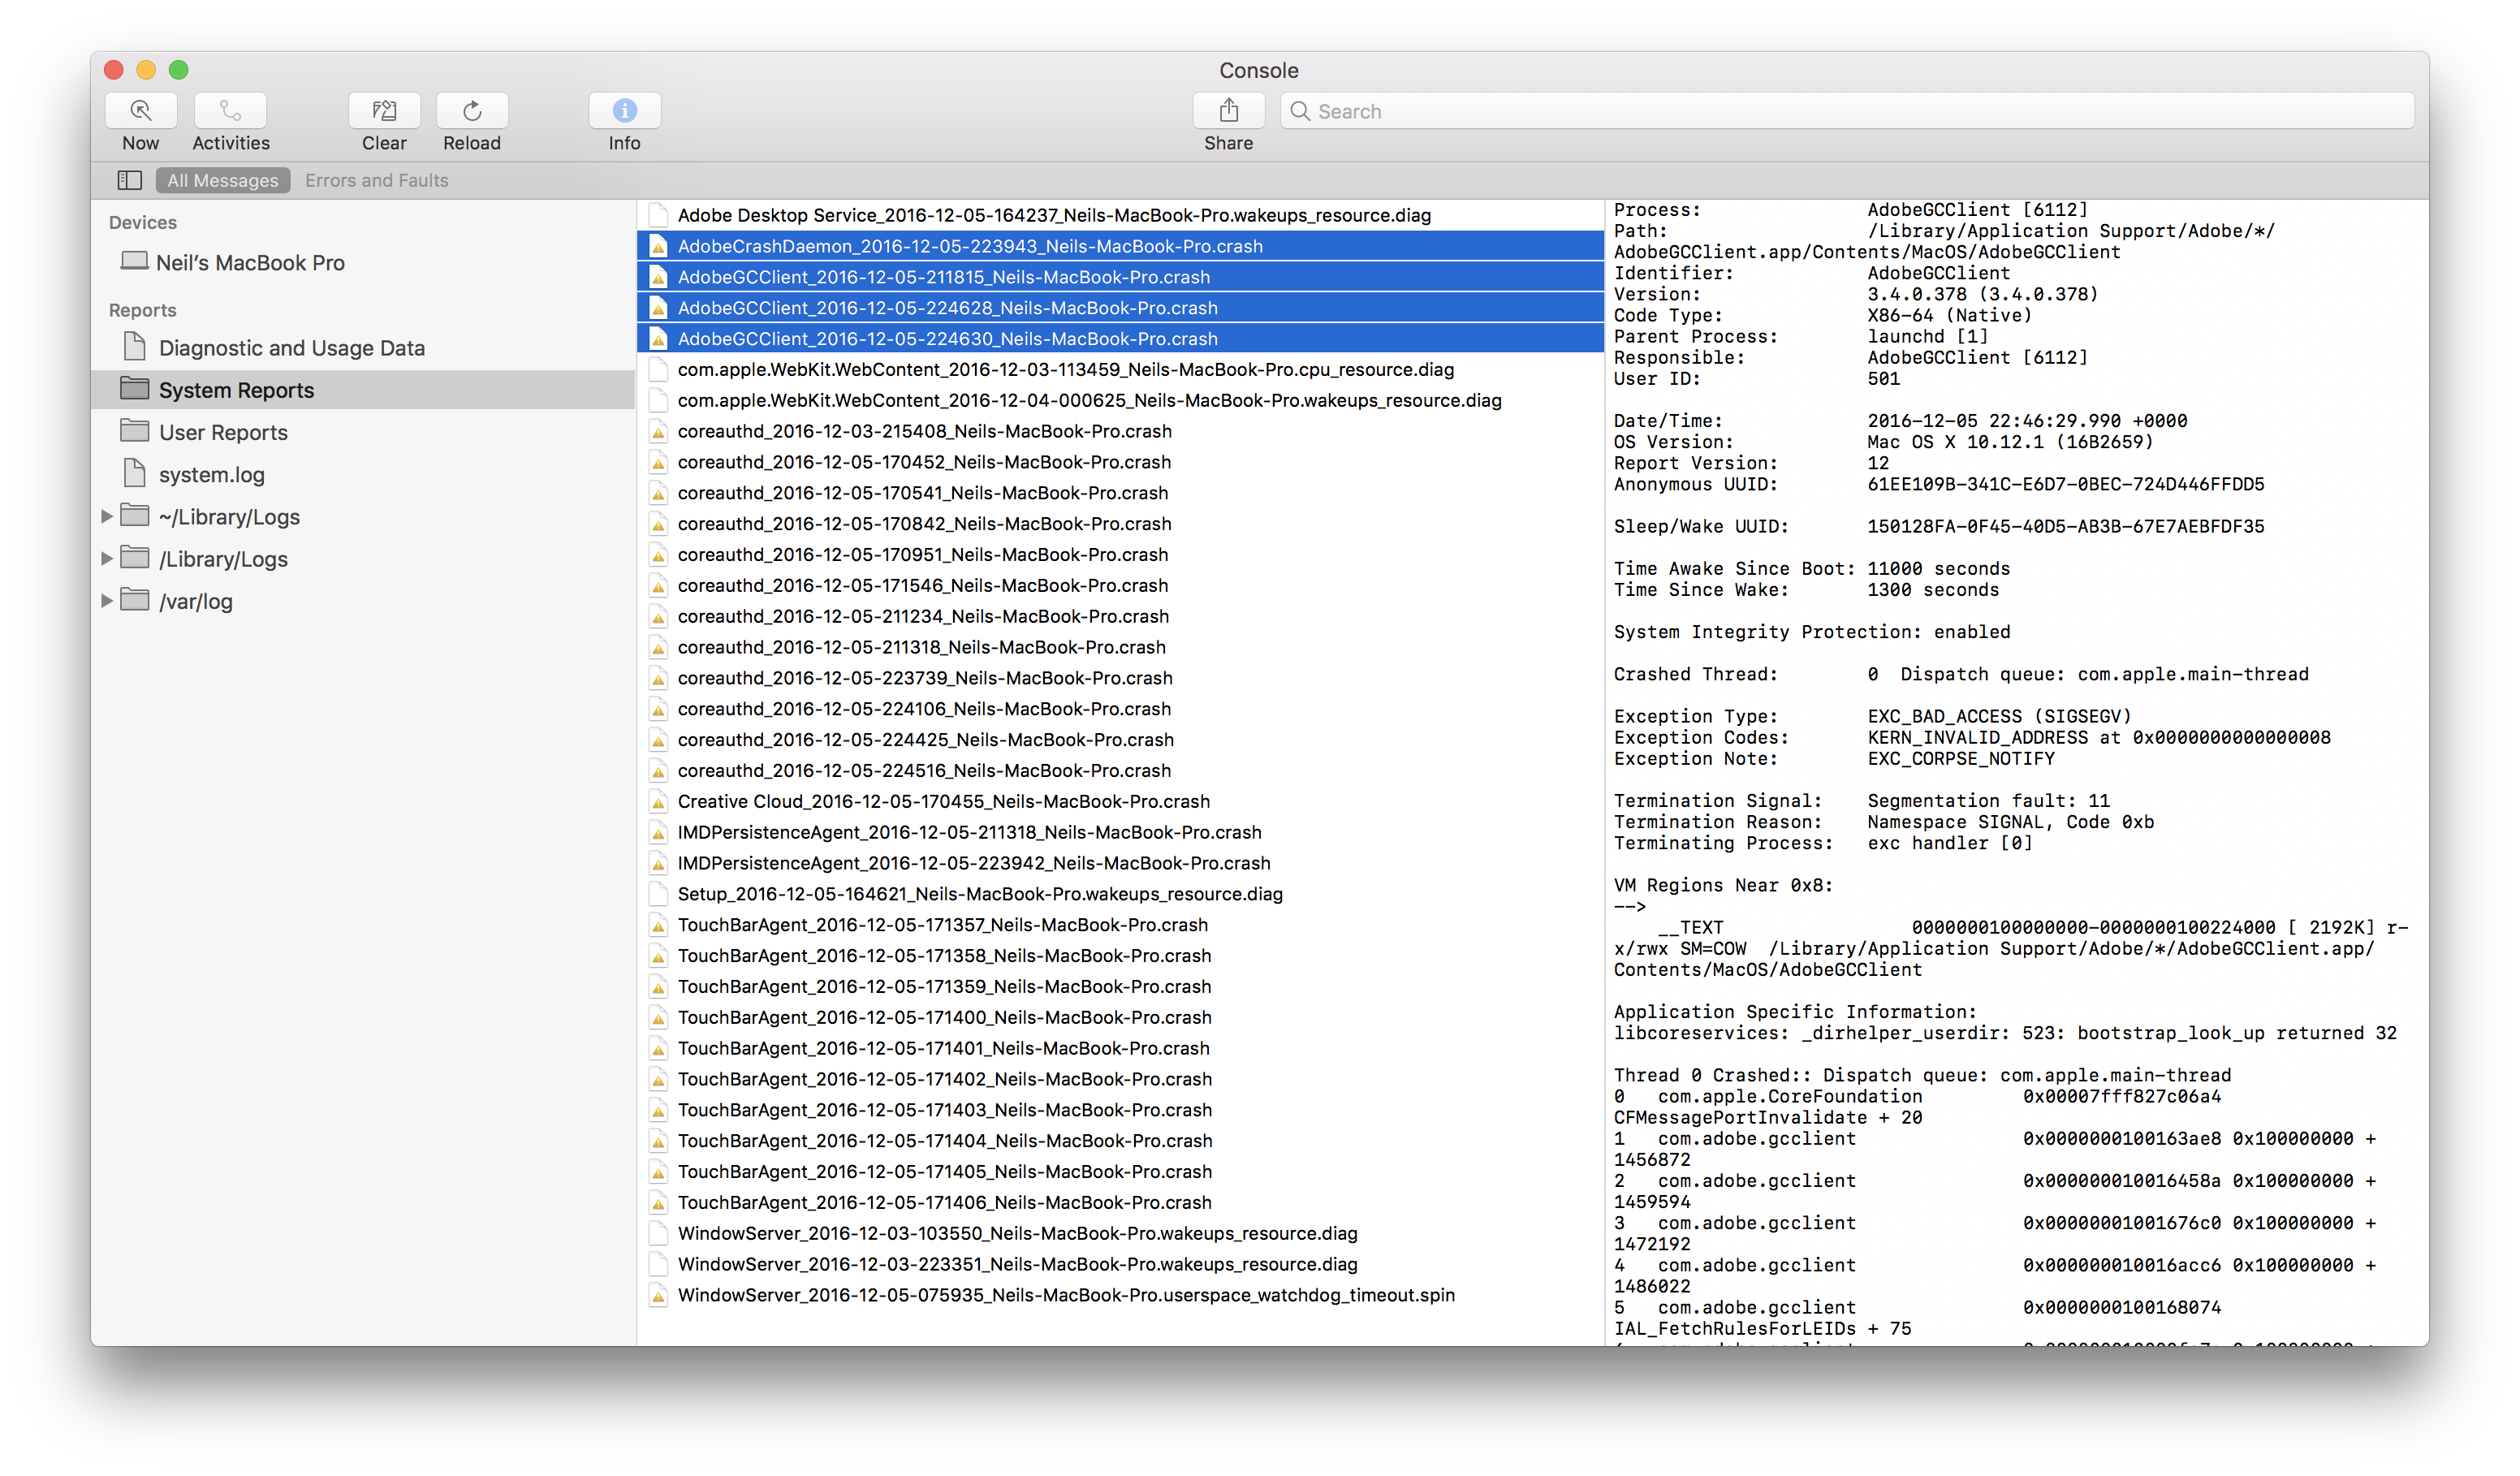This screenshot has width=2520, height=1476.
Task: Open Creative Cloud 170455 crash report
Action: (x=1120, y=801)
